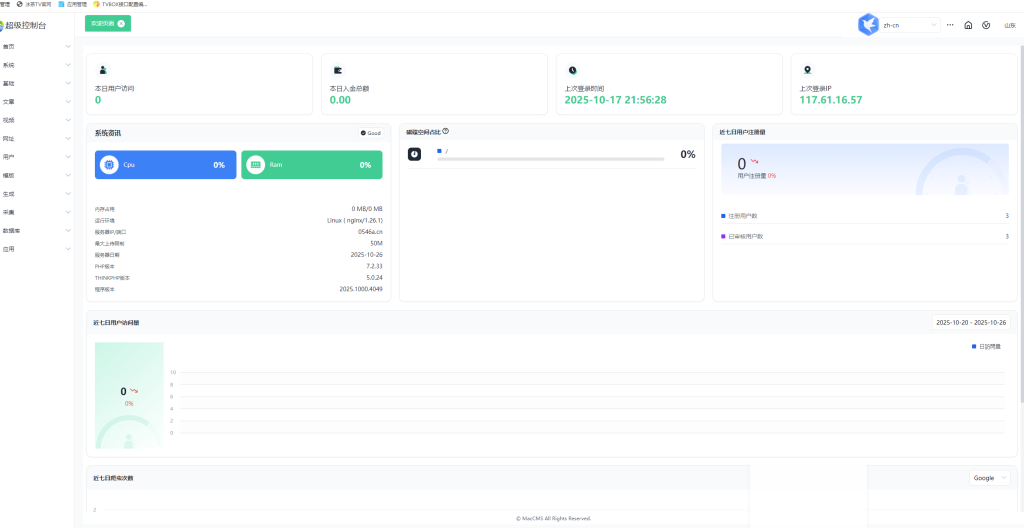1024x528 pixels.
Task: Click the circular icon next to home
Action: (986, 25)
